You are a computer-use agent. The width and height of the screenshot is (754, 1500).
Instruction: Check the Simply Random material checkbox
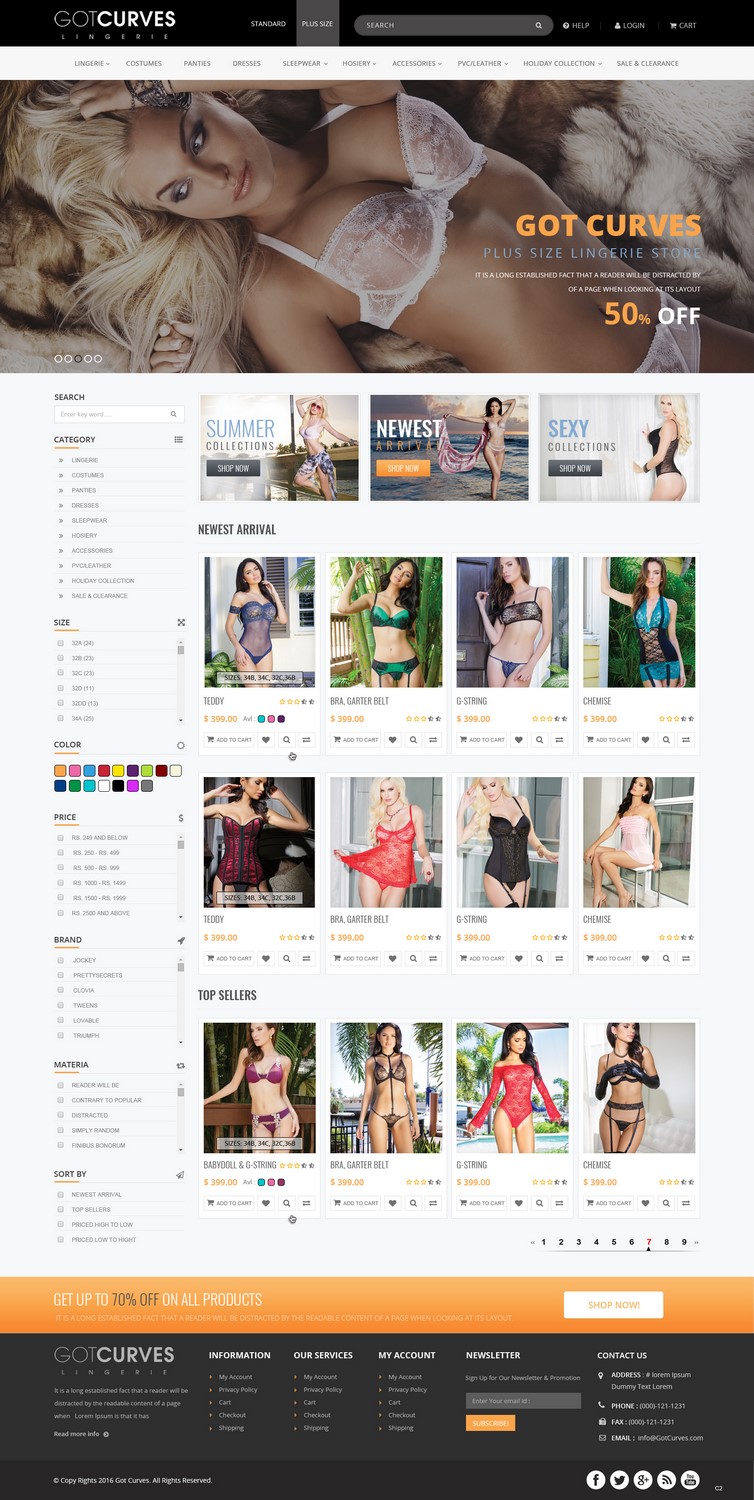61,1130
